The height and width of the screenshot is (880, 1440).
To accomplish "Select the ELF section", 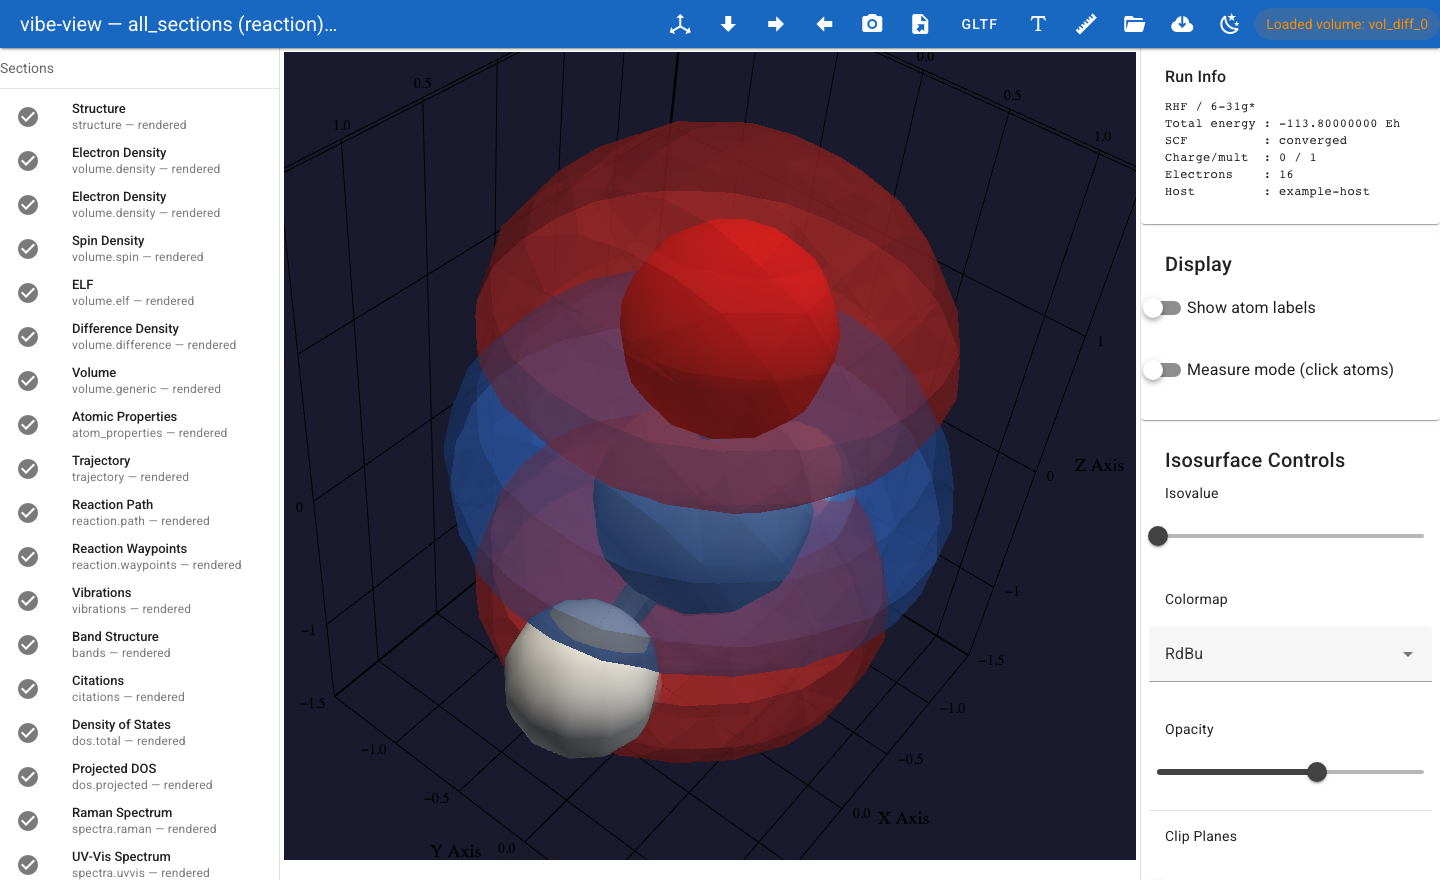I will coord(139,293).
